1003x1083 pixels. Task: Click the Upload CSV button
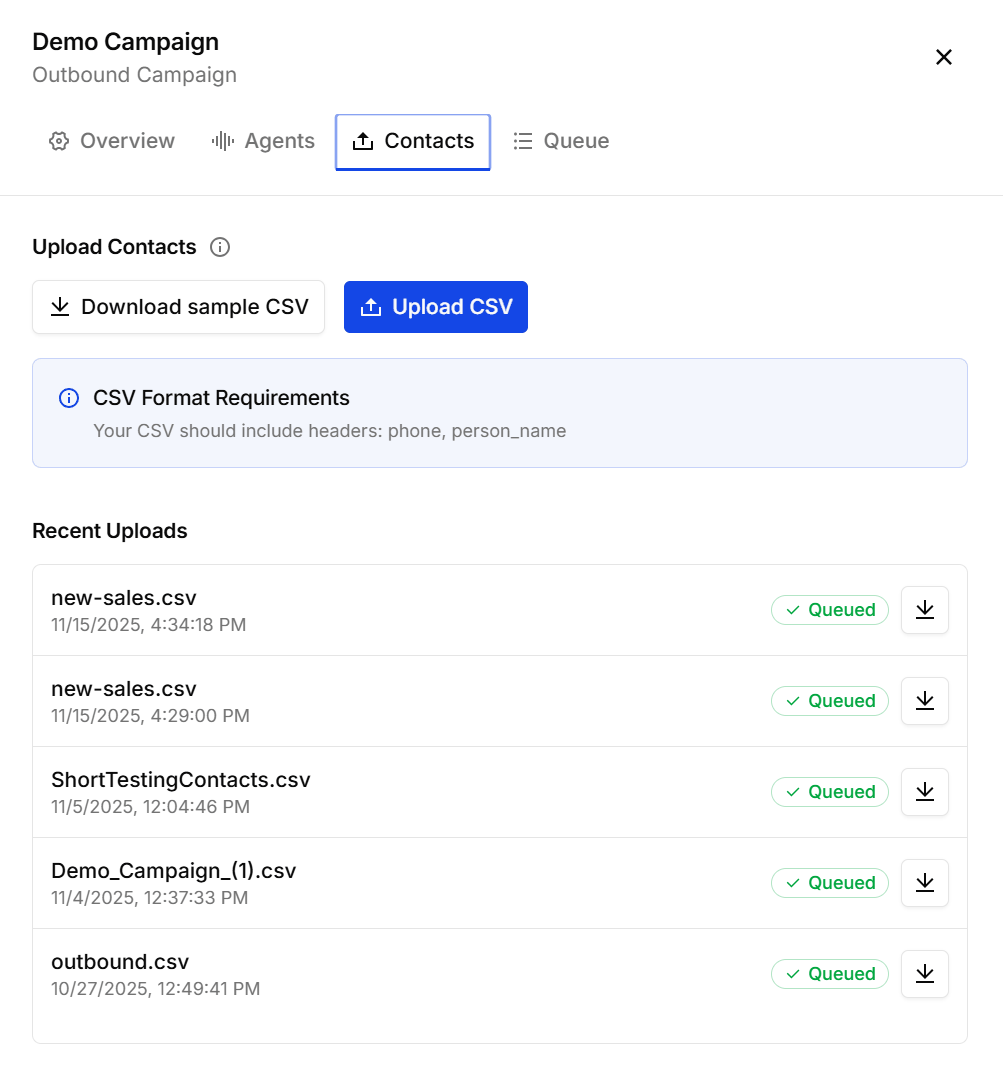pyautogui.click(x=436, y=307)
